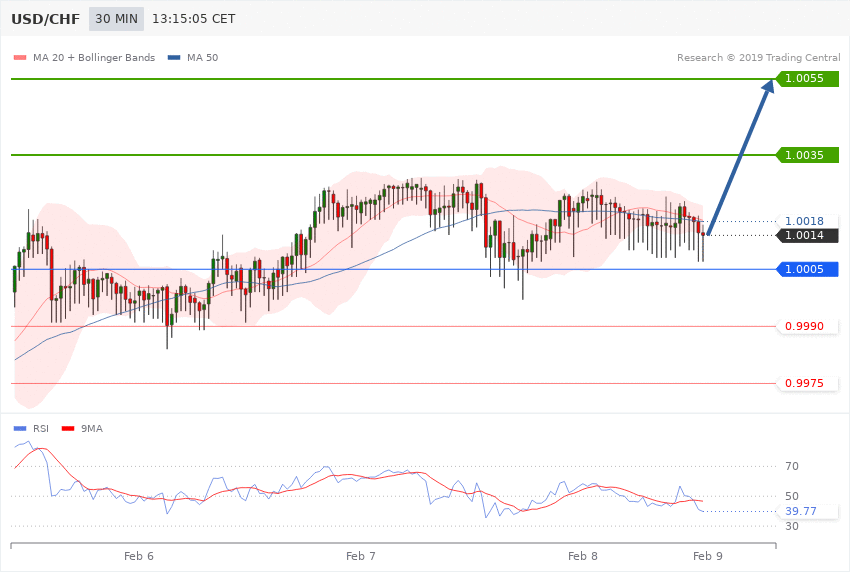Image resolution: width=850 pixels, height=576 pixels.
Task: Click the Feb 9 date axis label
Action: tap(707, 556)
